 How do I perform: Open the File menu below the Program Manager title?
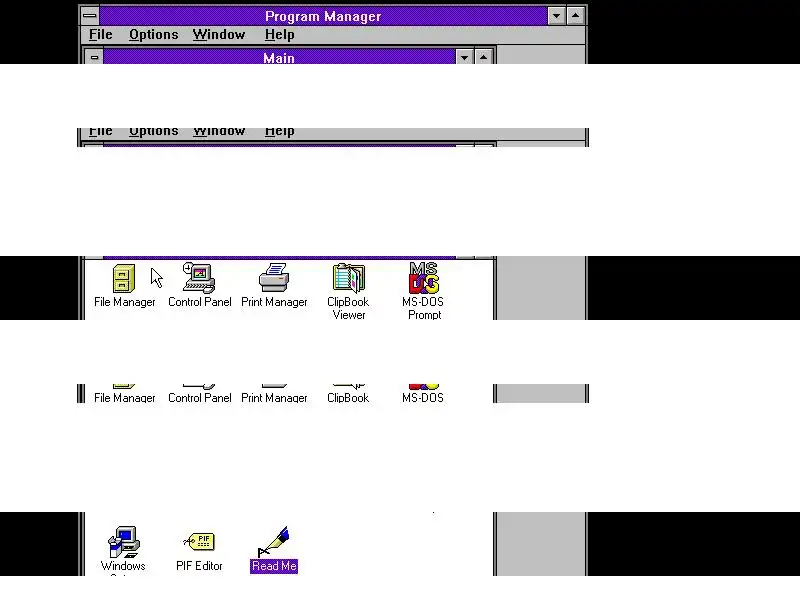pos(101,35)
